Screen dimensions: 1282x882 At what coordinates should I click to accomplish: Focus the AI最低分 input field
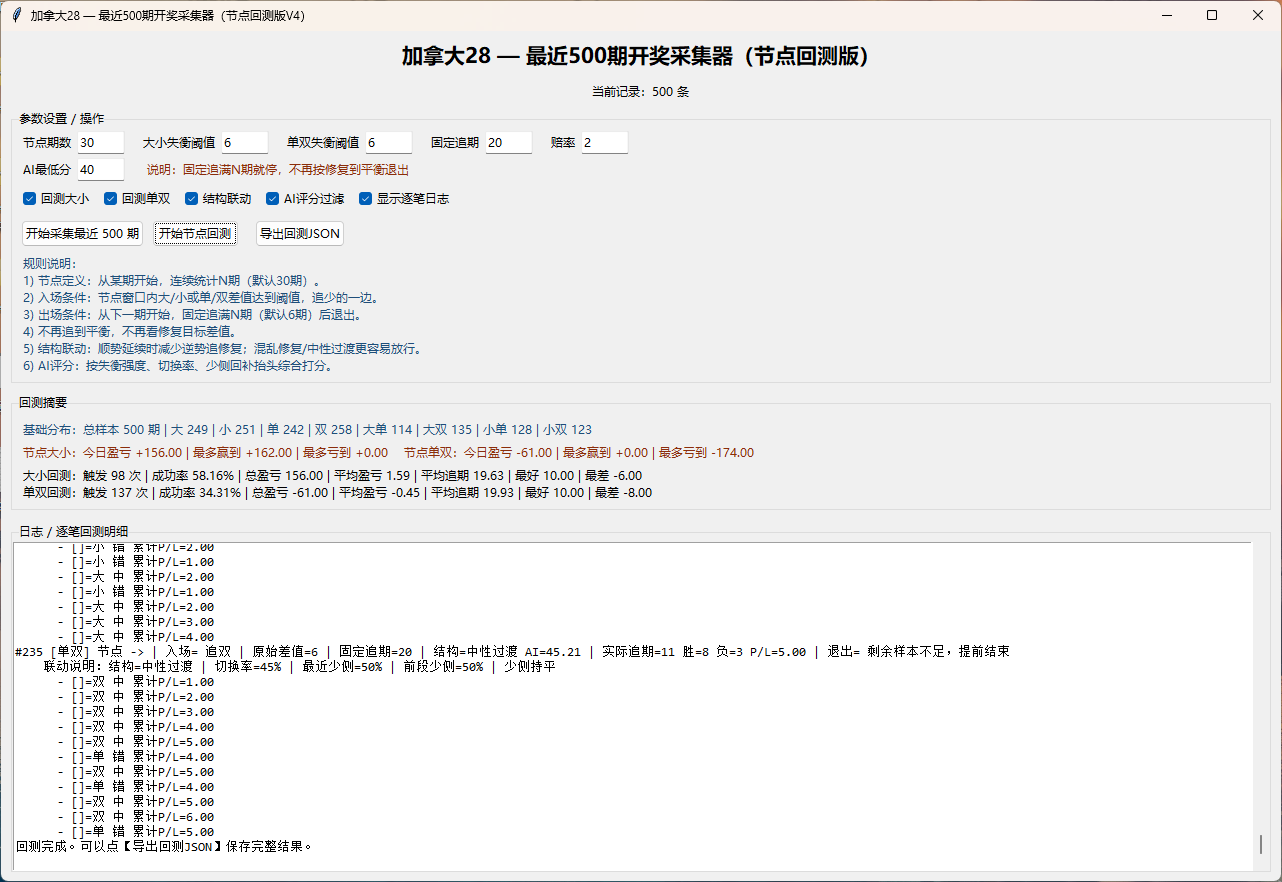(100, 170)
